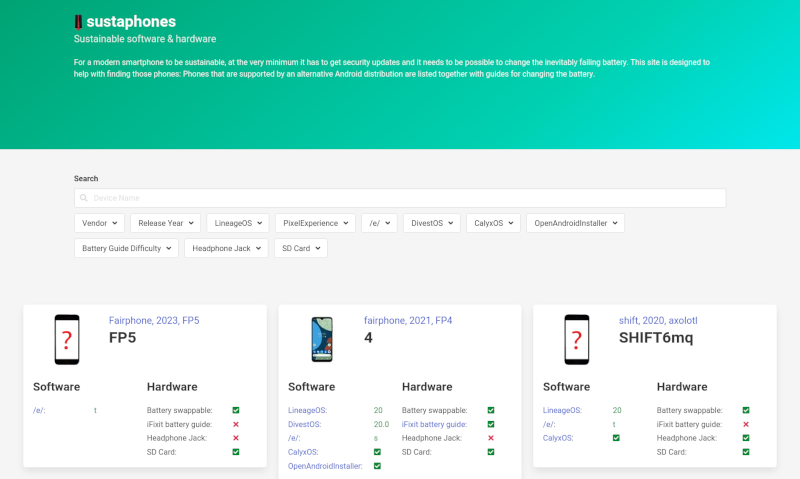Open the CalyxOS filter dropdown
Image resolution: width=800 pixels, height=479 pixels.
pos(493,223)
